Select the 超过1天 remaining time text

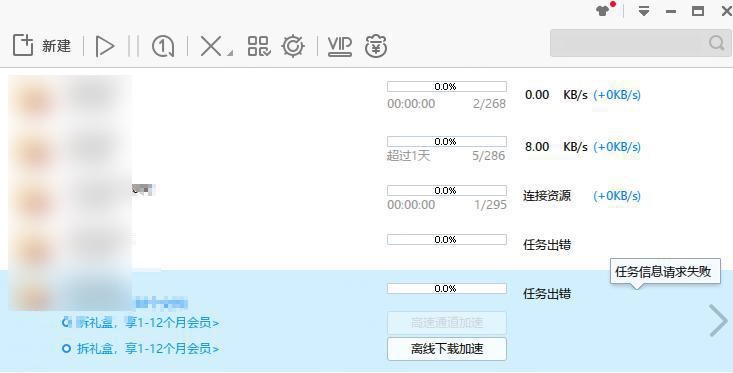coord(408,156)
